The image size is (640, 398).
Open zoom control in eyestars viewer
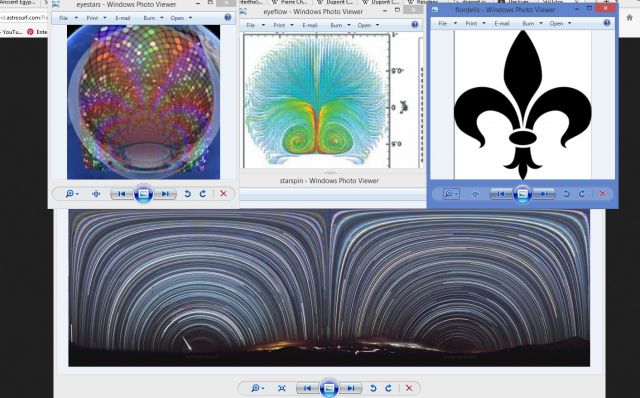(72, 193)
